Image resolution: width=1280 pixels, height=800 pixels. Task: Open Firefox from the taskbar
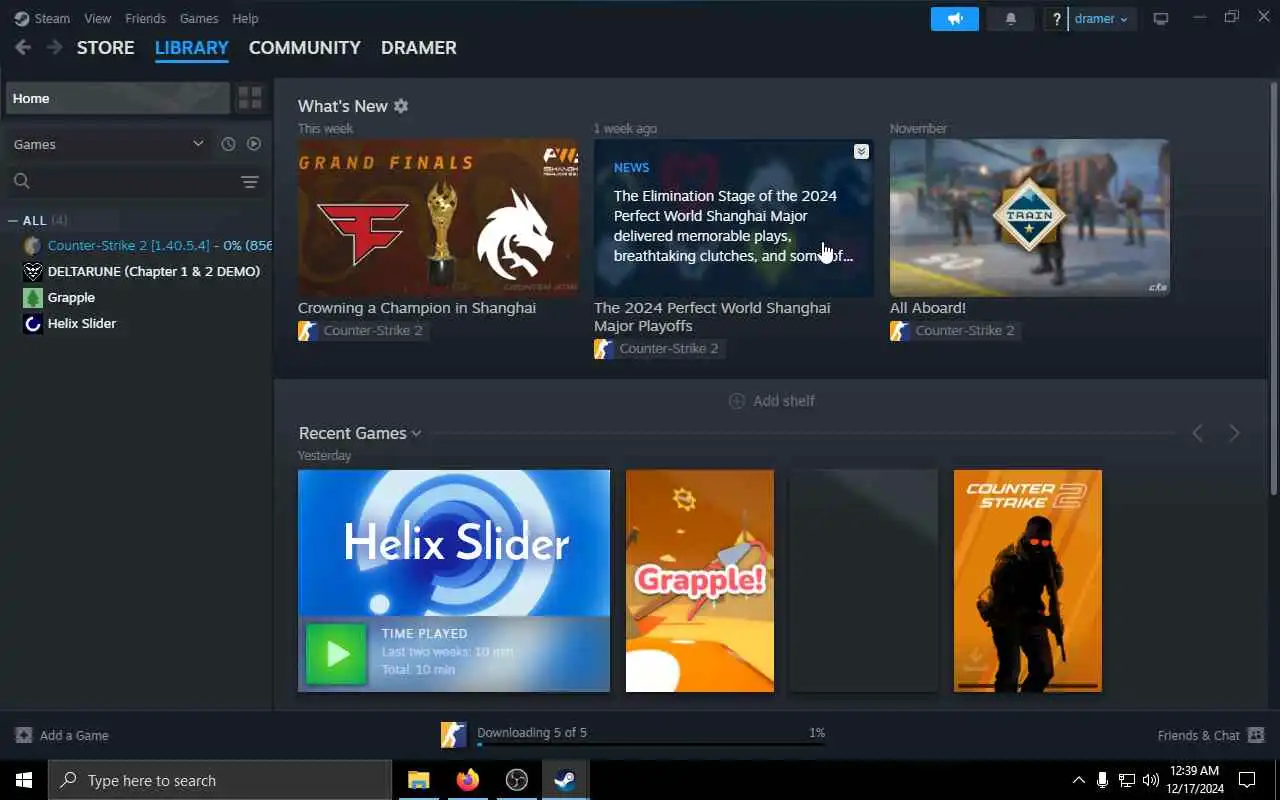click(x=467, y=780)
